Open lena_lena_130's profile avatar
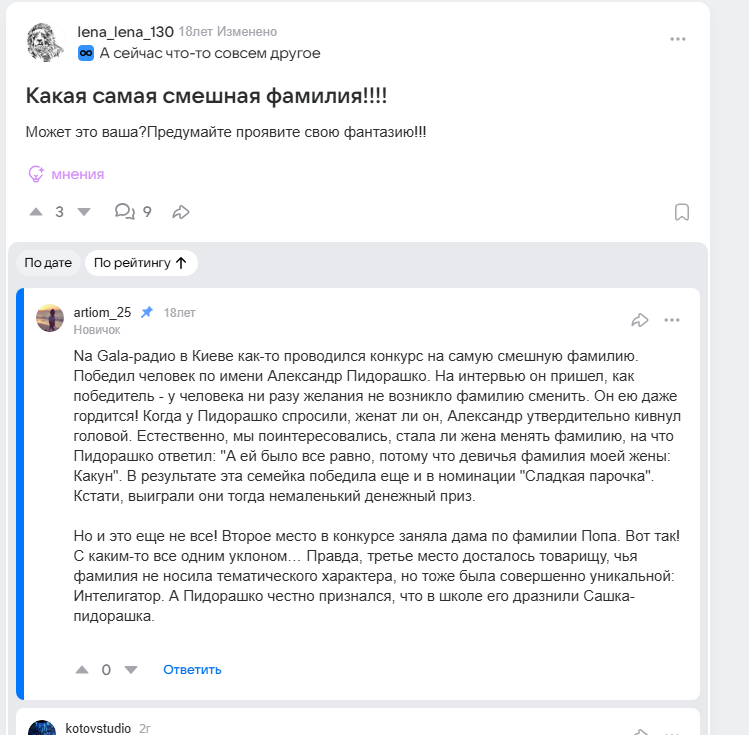The width and height of the screenshot is (749, 735). 46,42
